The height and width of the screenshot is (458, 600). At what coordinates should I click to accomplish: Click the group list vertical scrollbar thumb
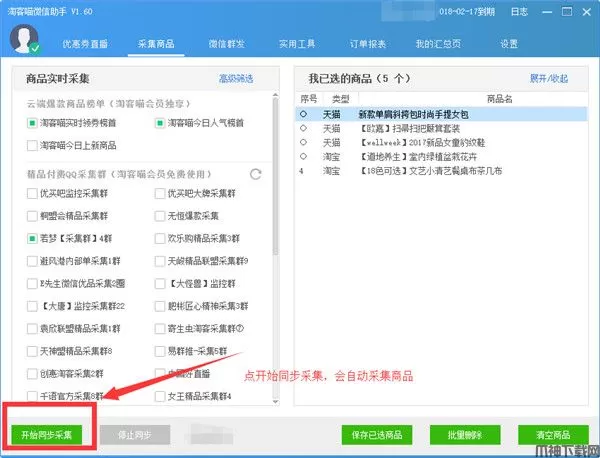(x=275, y=176)
